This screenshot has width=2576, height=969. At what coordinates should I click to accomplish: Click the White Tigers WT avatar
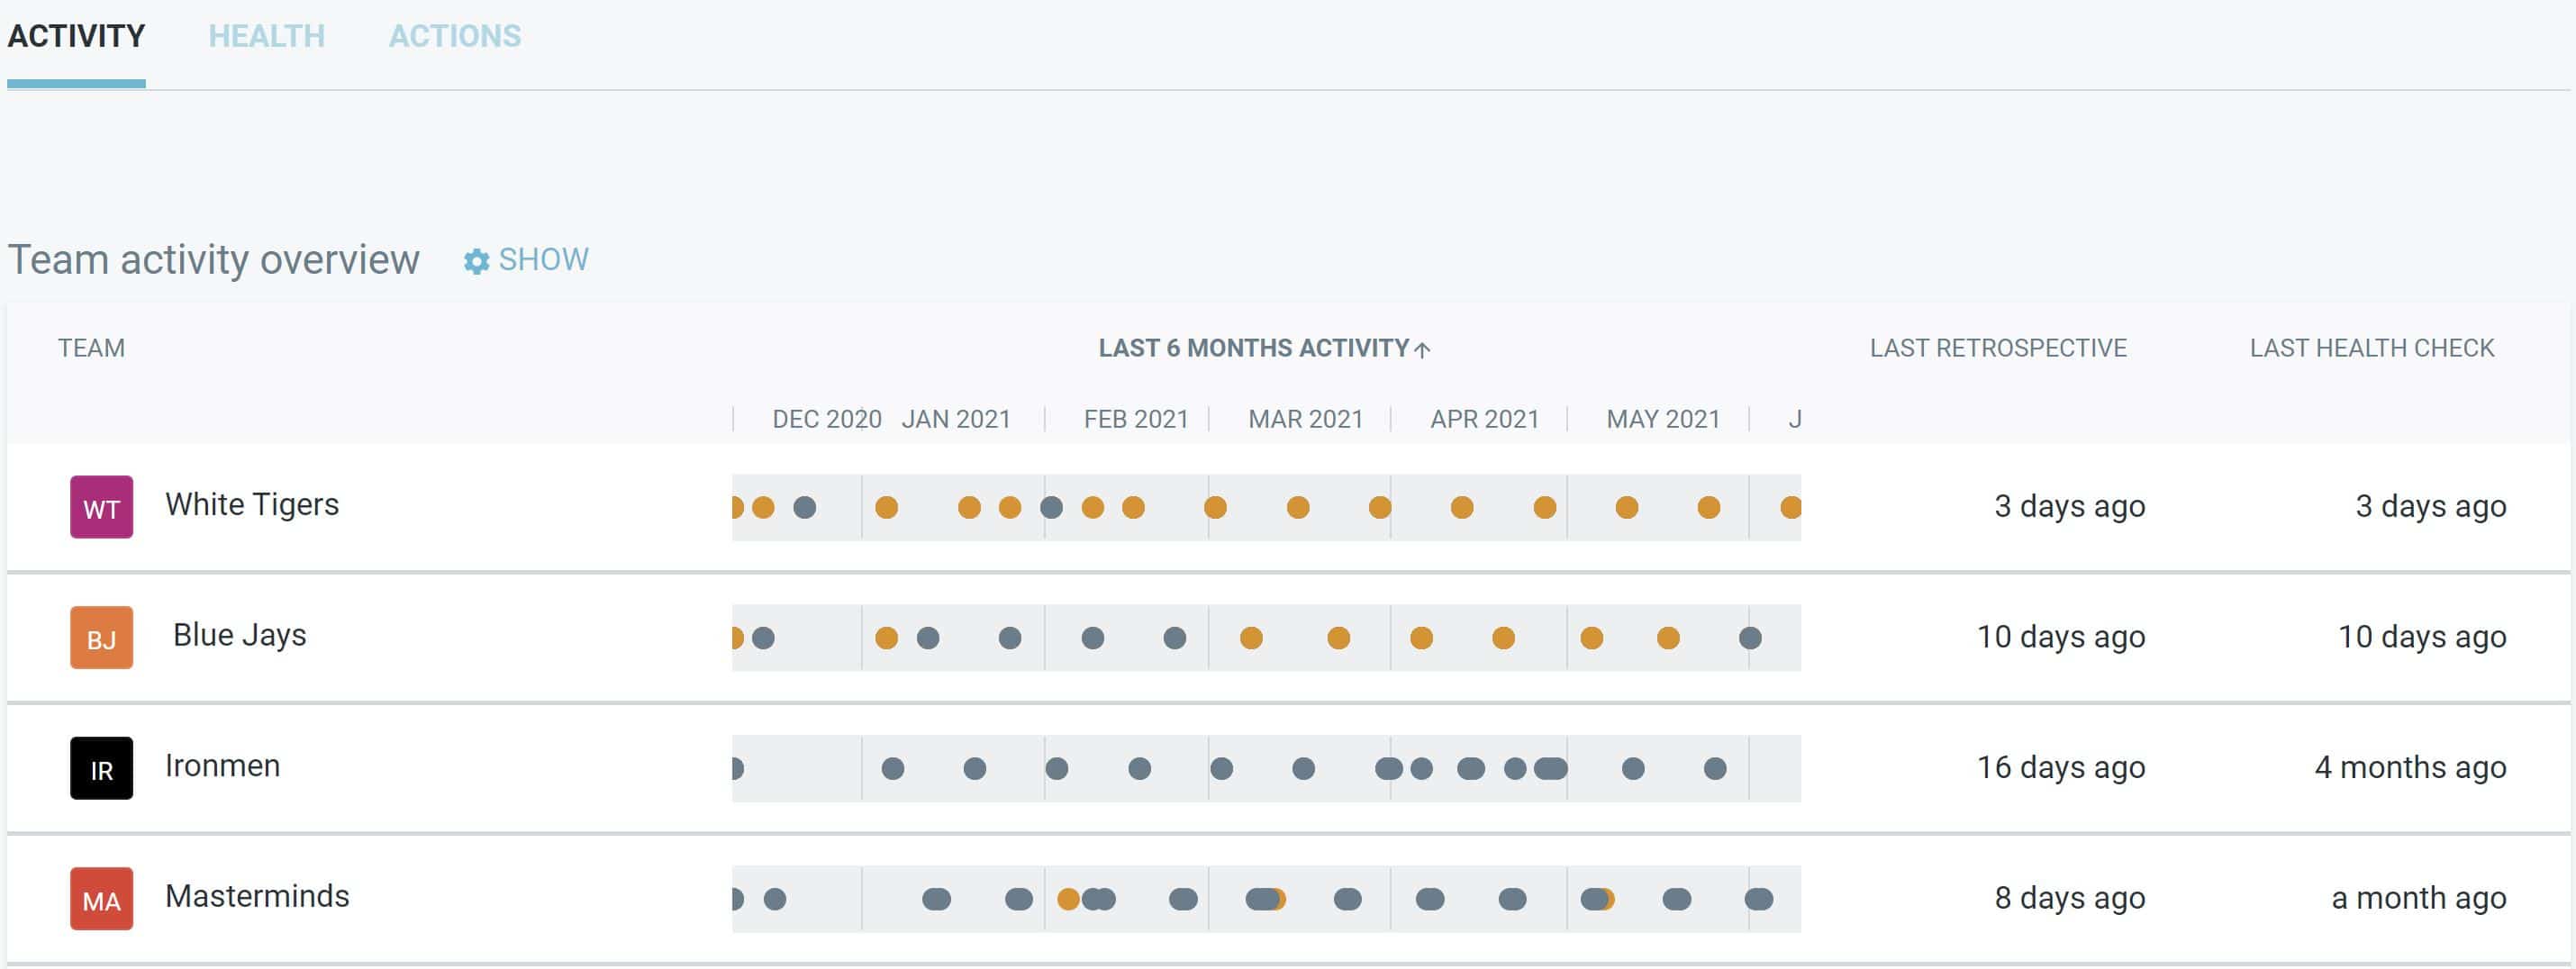(101, 507)
